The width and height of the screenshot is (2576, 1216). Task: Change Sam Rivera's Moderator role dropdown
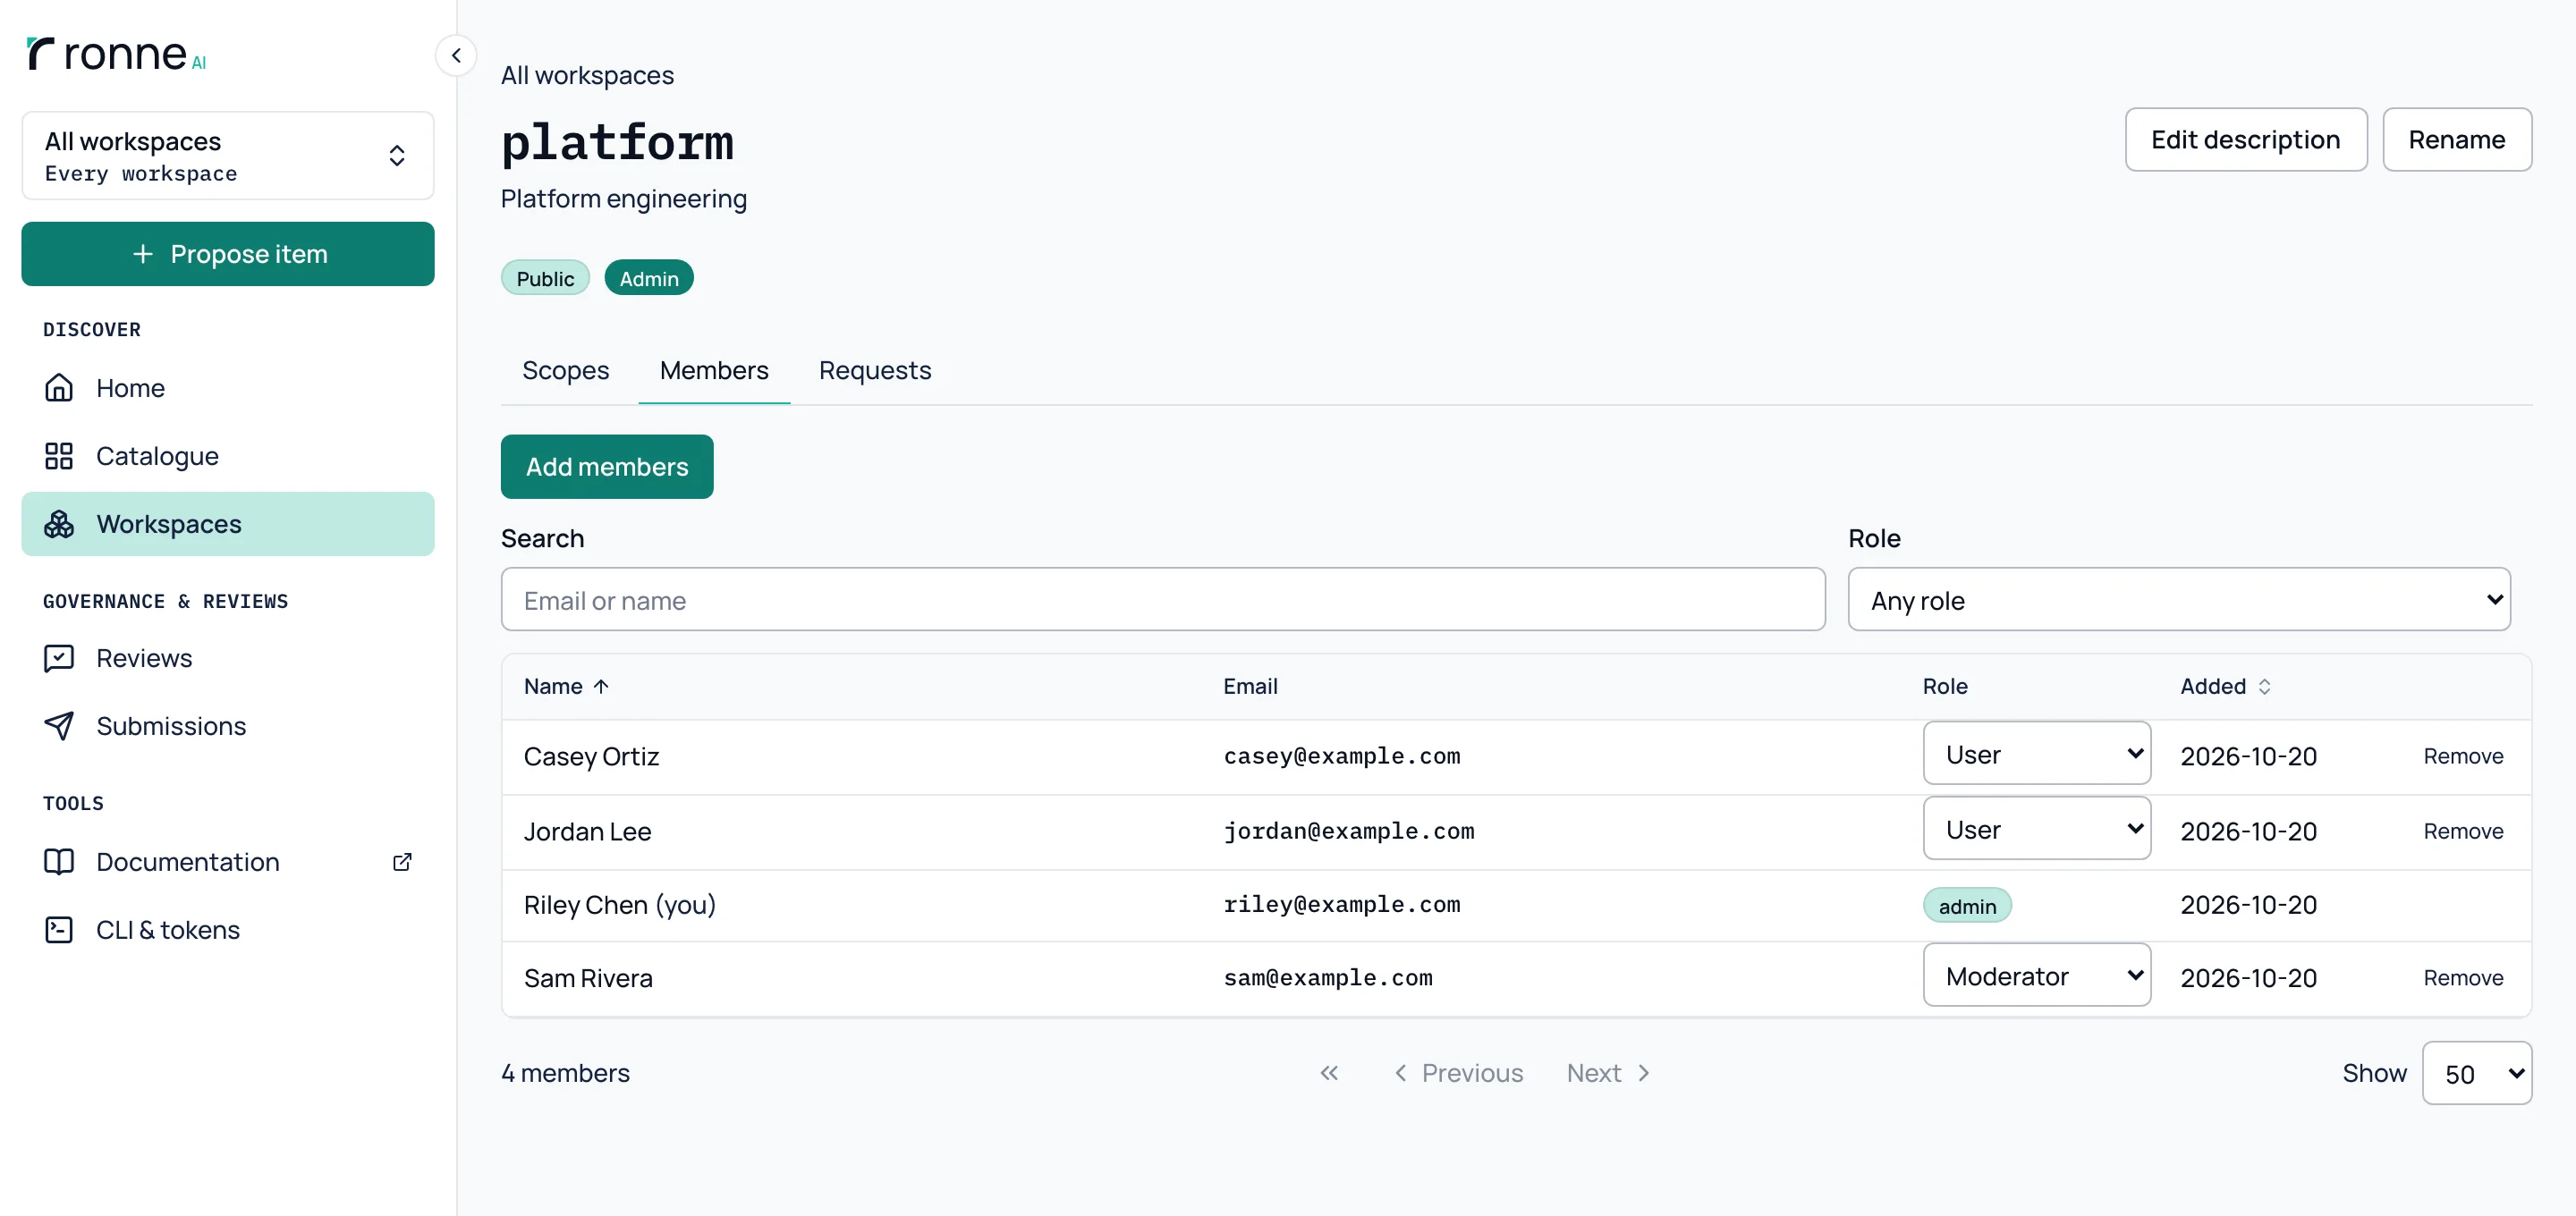click(x=2036, y=976)
